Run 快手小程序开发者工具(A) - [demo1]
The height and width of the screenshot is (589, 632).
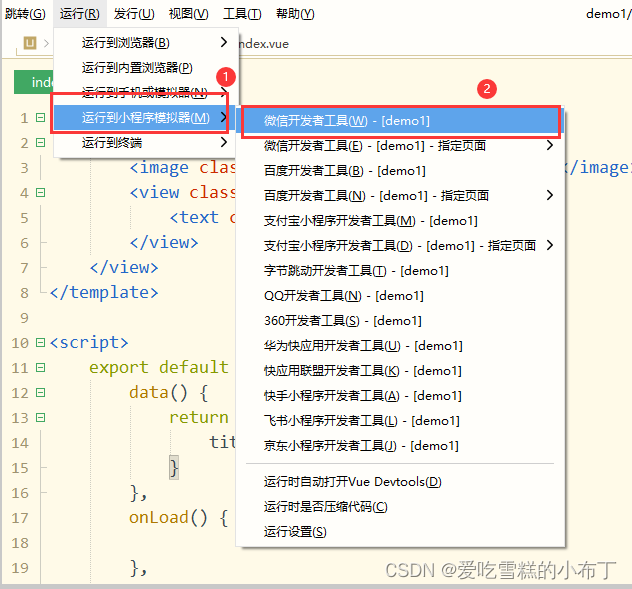tap(401, 395)
